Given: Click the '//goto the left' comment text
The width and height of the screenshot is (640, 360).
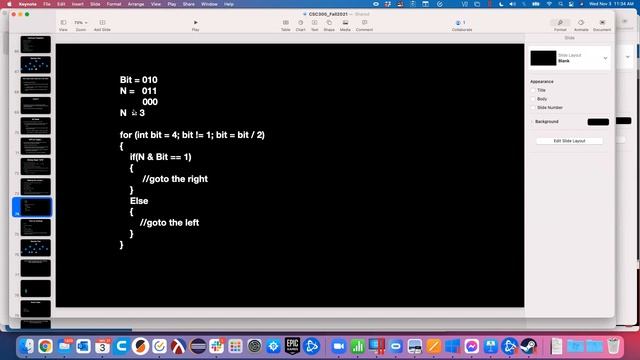Looking at the screenshot, I should pos(169,222).
